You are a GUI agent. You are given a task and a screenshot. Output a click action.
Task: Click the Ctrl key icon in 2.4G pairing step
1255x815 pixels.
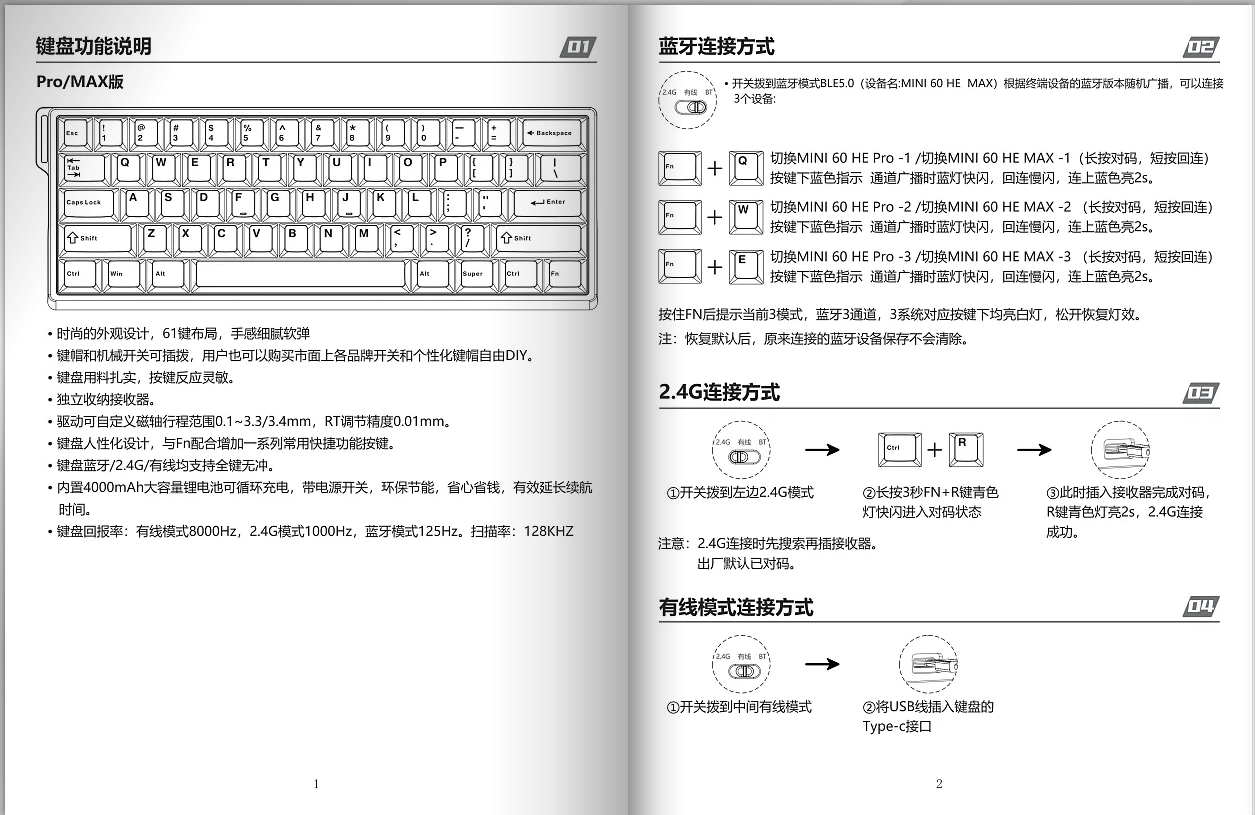coord(899,449)
